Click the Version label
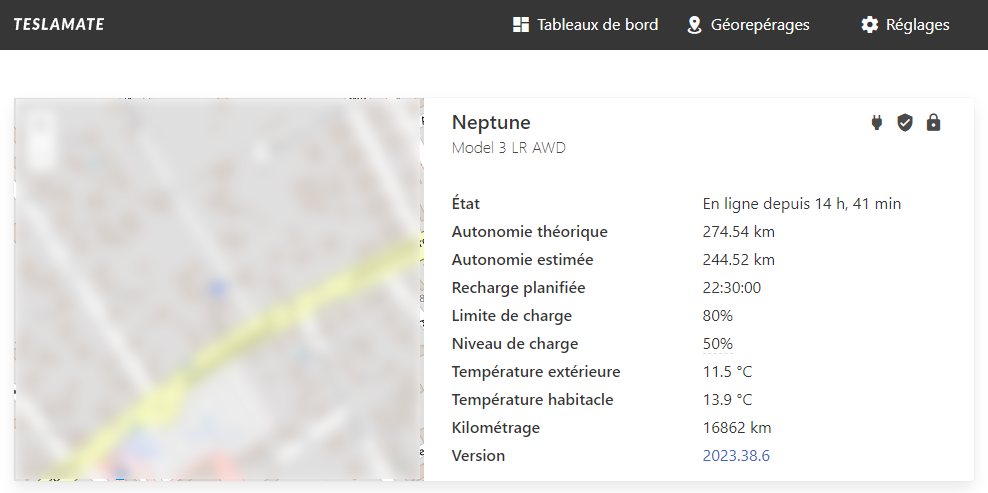This screenshot has height=493, width=988. click(x=478, y=456)
